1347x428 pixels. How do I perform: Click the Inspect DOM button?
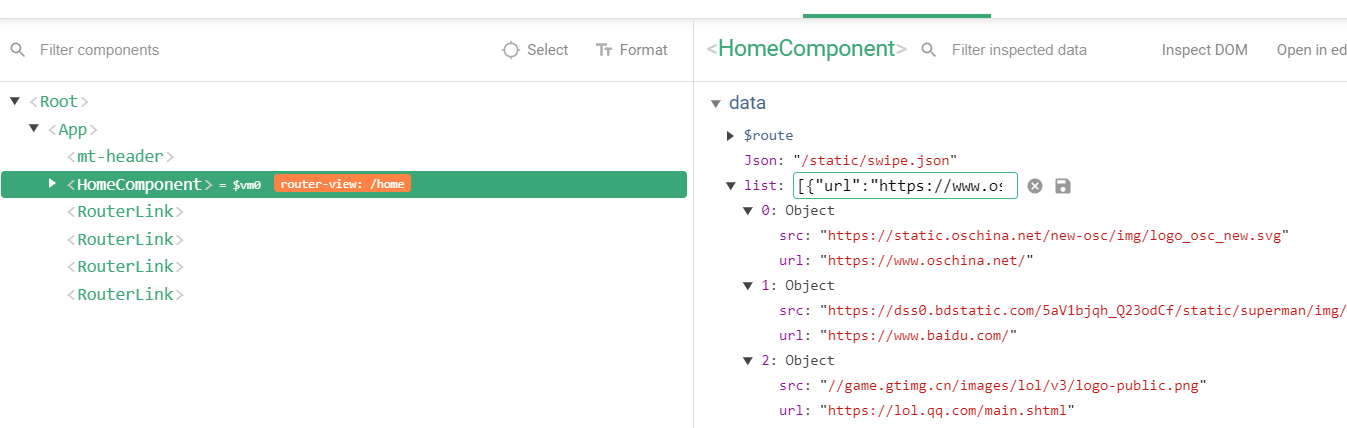coord(1204,50)
